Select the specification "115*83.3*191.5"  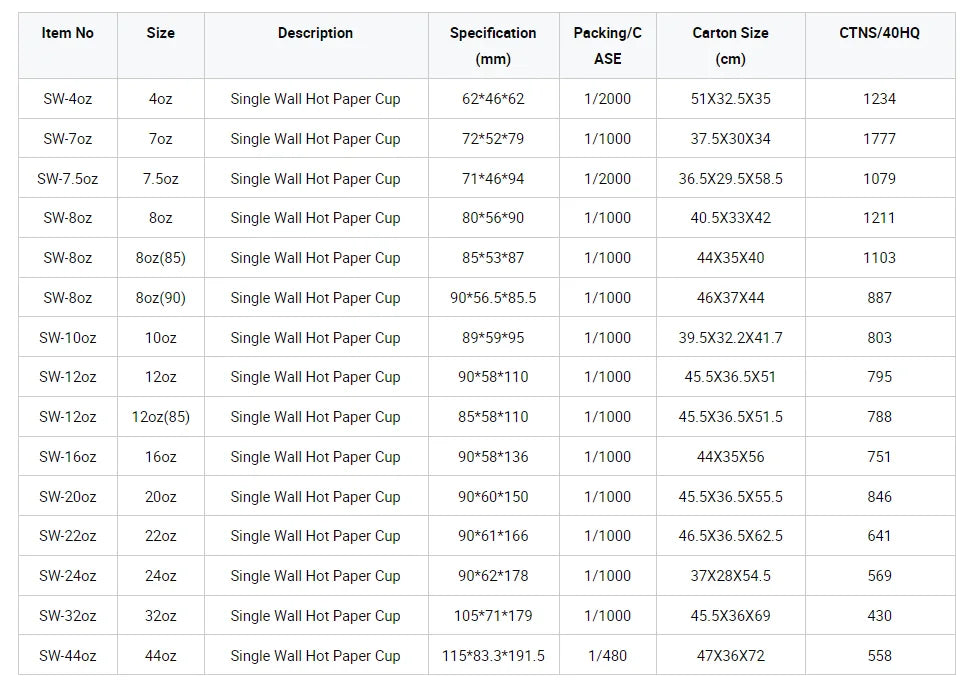tap(493, 656)
